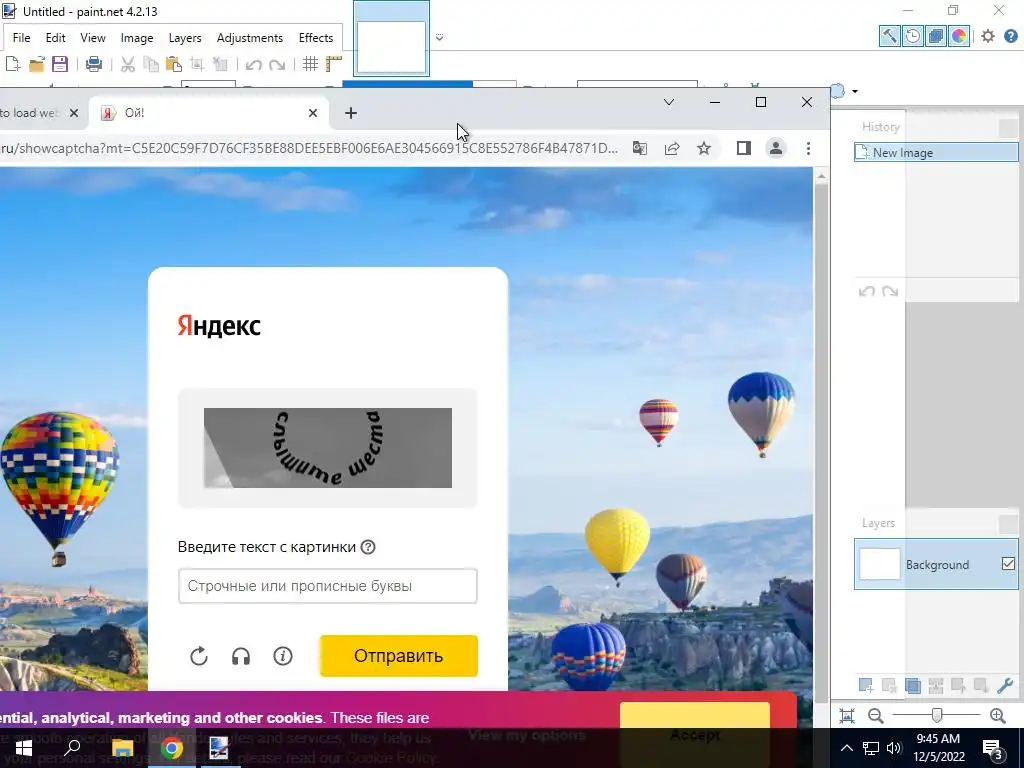1024x768 pixels.
Task: Bookmark the page with the star icon
Action: pyautogui.click(x=703, y=148)
